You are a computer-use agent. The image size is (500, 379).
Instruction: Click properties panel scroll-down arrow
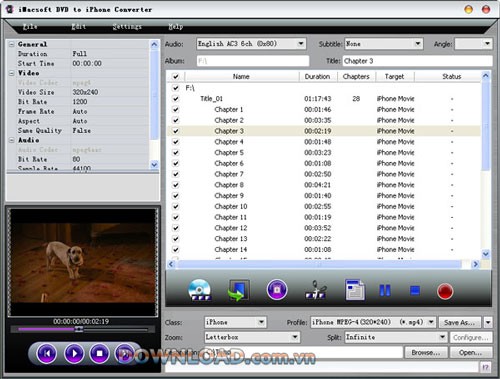click(154, 164)
